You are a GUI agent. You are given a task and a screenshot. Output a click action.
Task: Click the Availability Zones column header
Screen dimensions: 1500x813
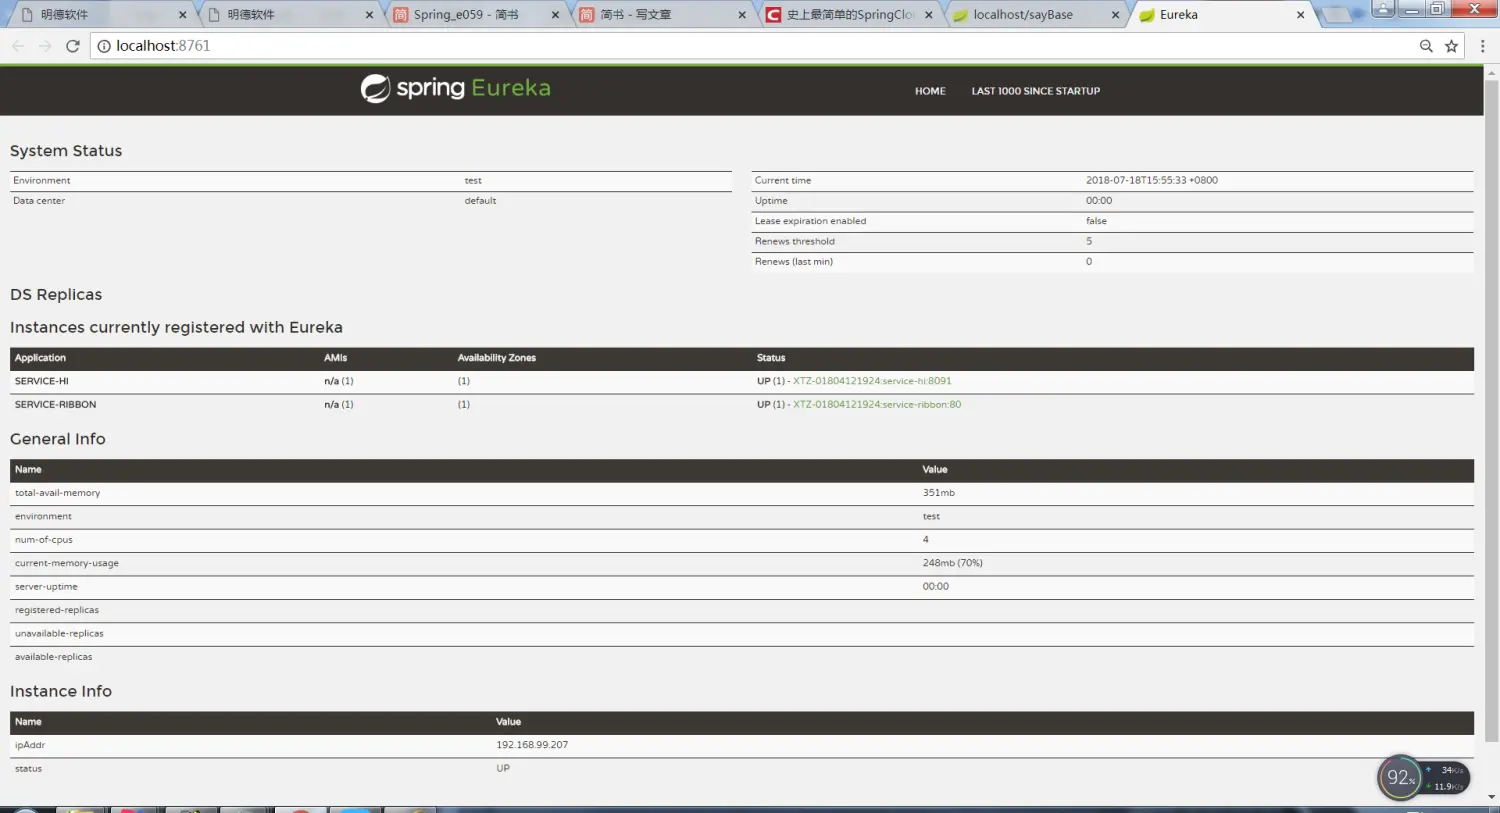point(497,358)
